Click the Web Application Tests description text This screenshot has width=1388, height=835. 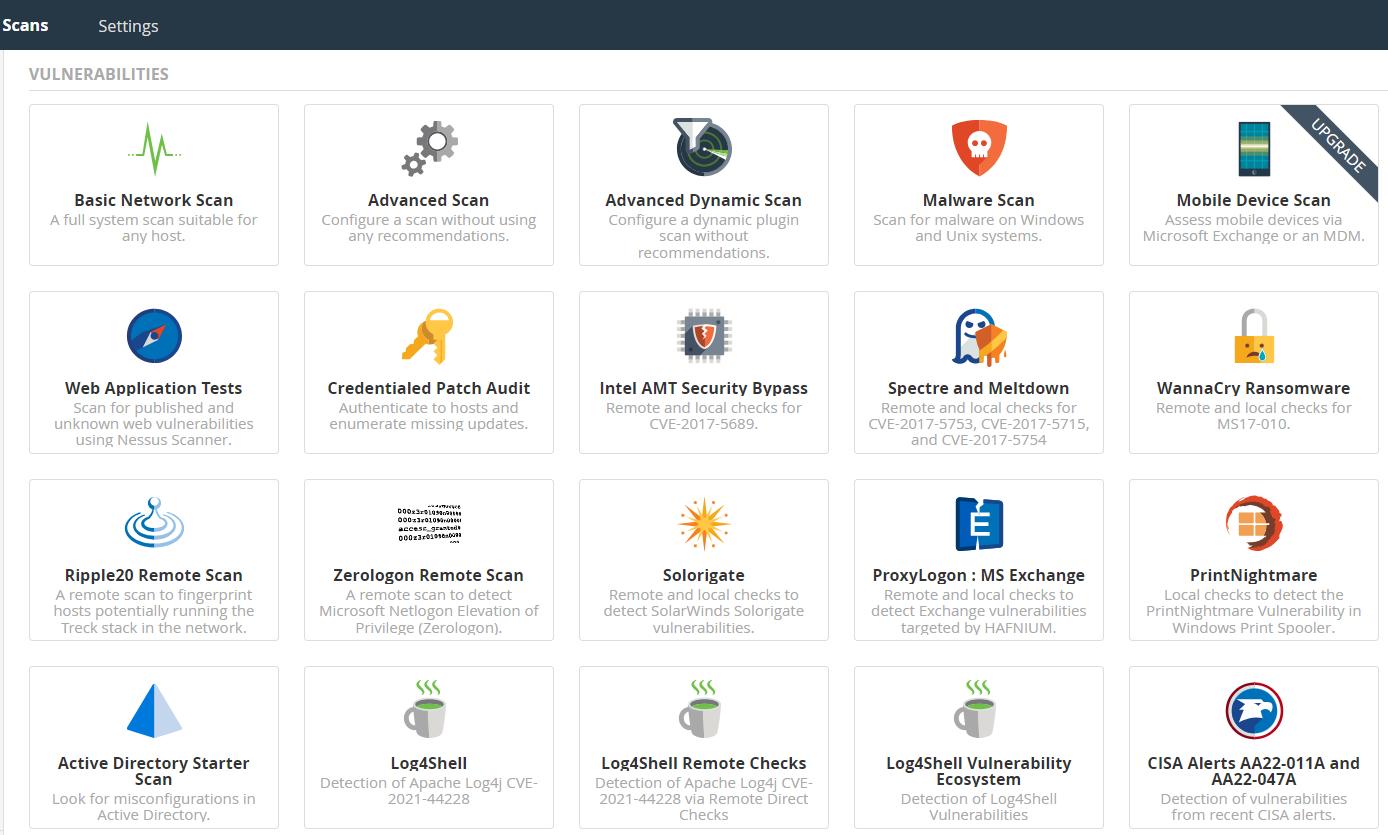tap(154, 424)
